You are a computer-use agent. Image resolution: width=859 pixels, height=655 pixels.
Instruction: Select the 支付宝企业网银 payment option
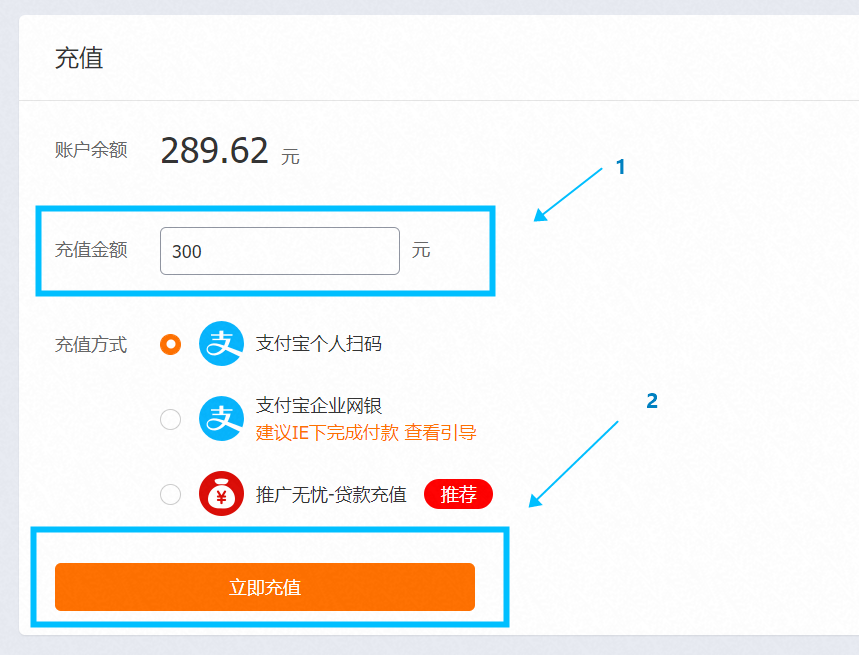[171, 419]
